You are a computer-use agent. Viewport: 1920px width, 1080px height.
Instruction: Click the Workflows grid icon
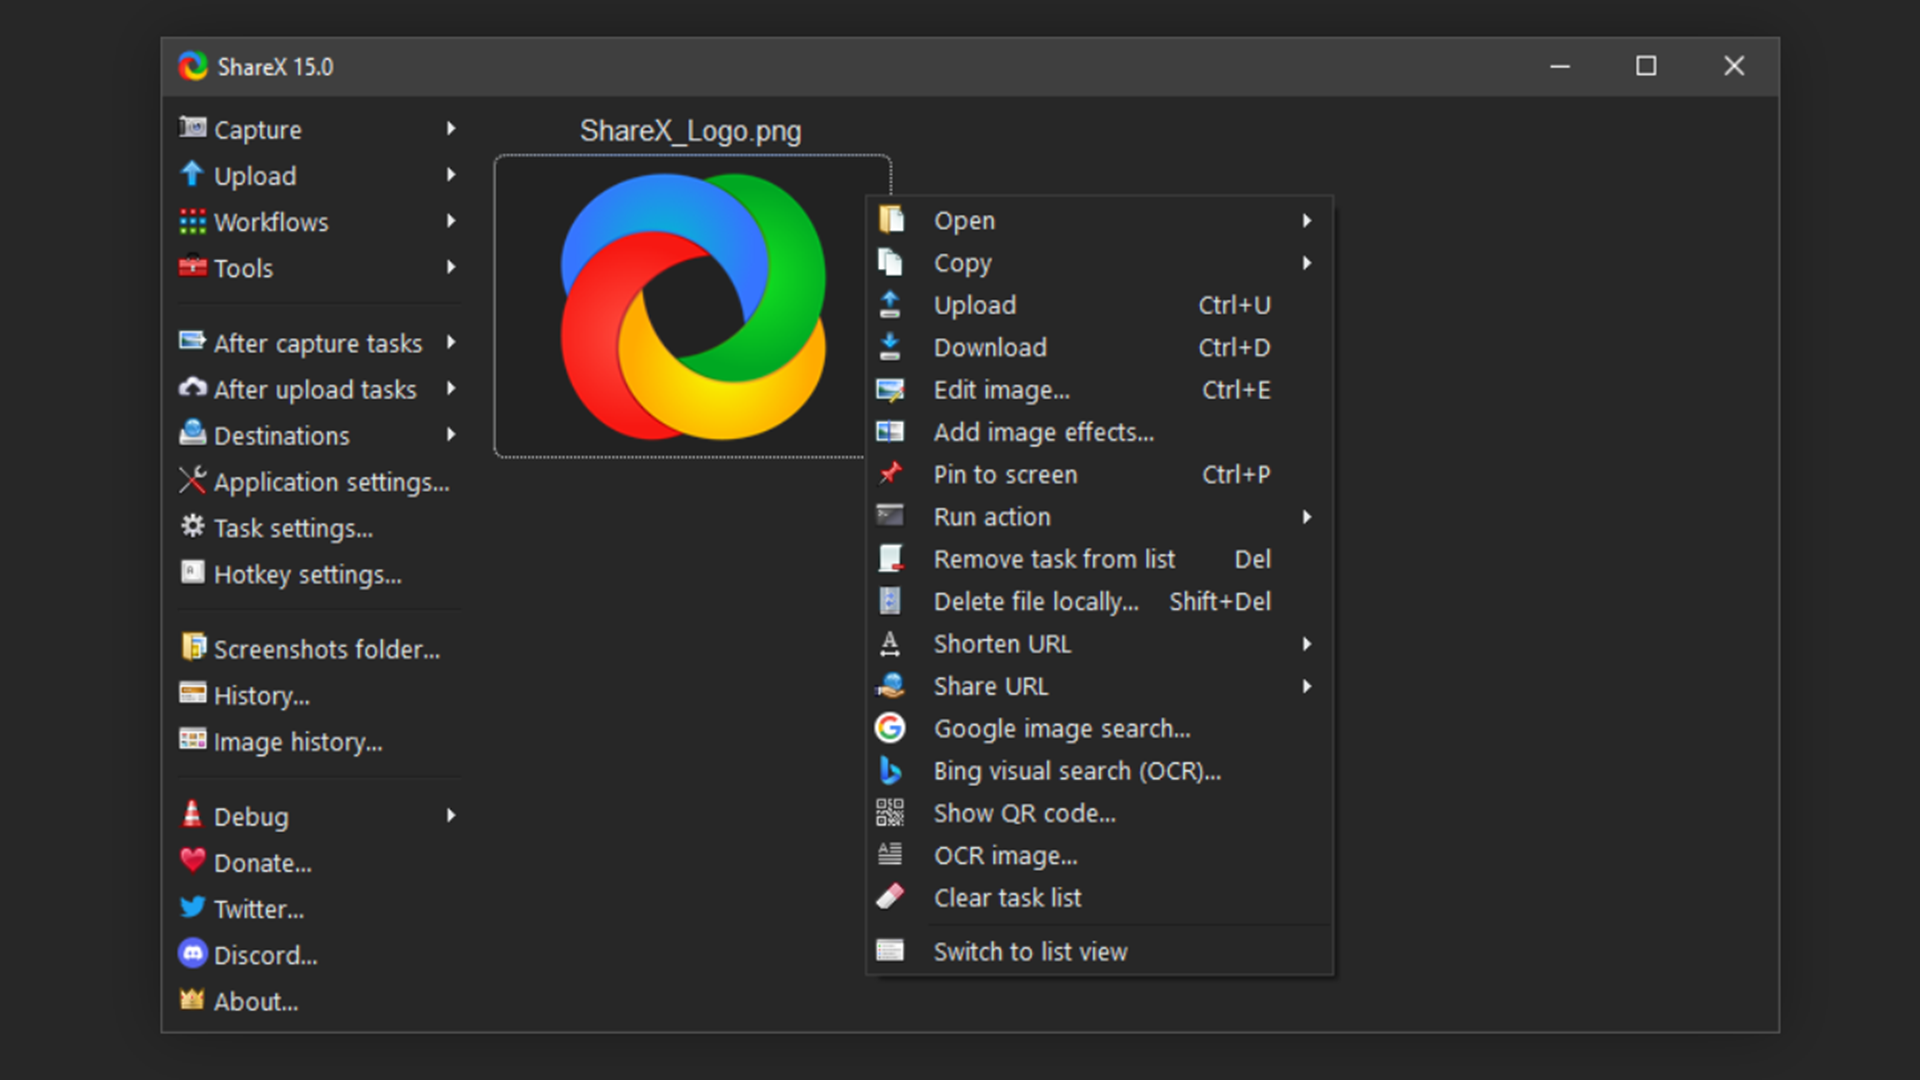coord(192,221)
